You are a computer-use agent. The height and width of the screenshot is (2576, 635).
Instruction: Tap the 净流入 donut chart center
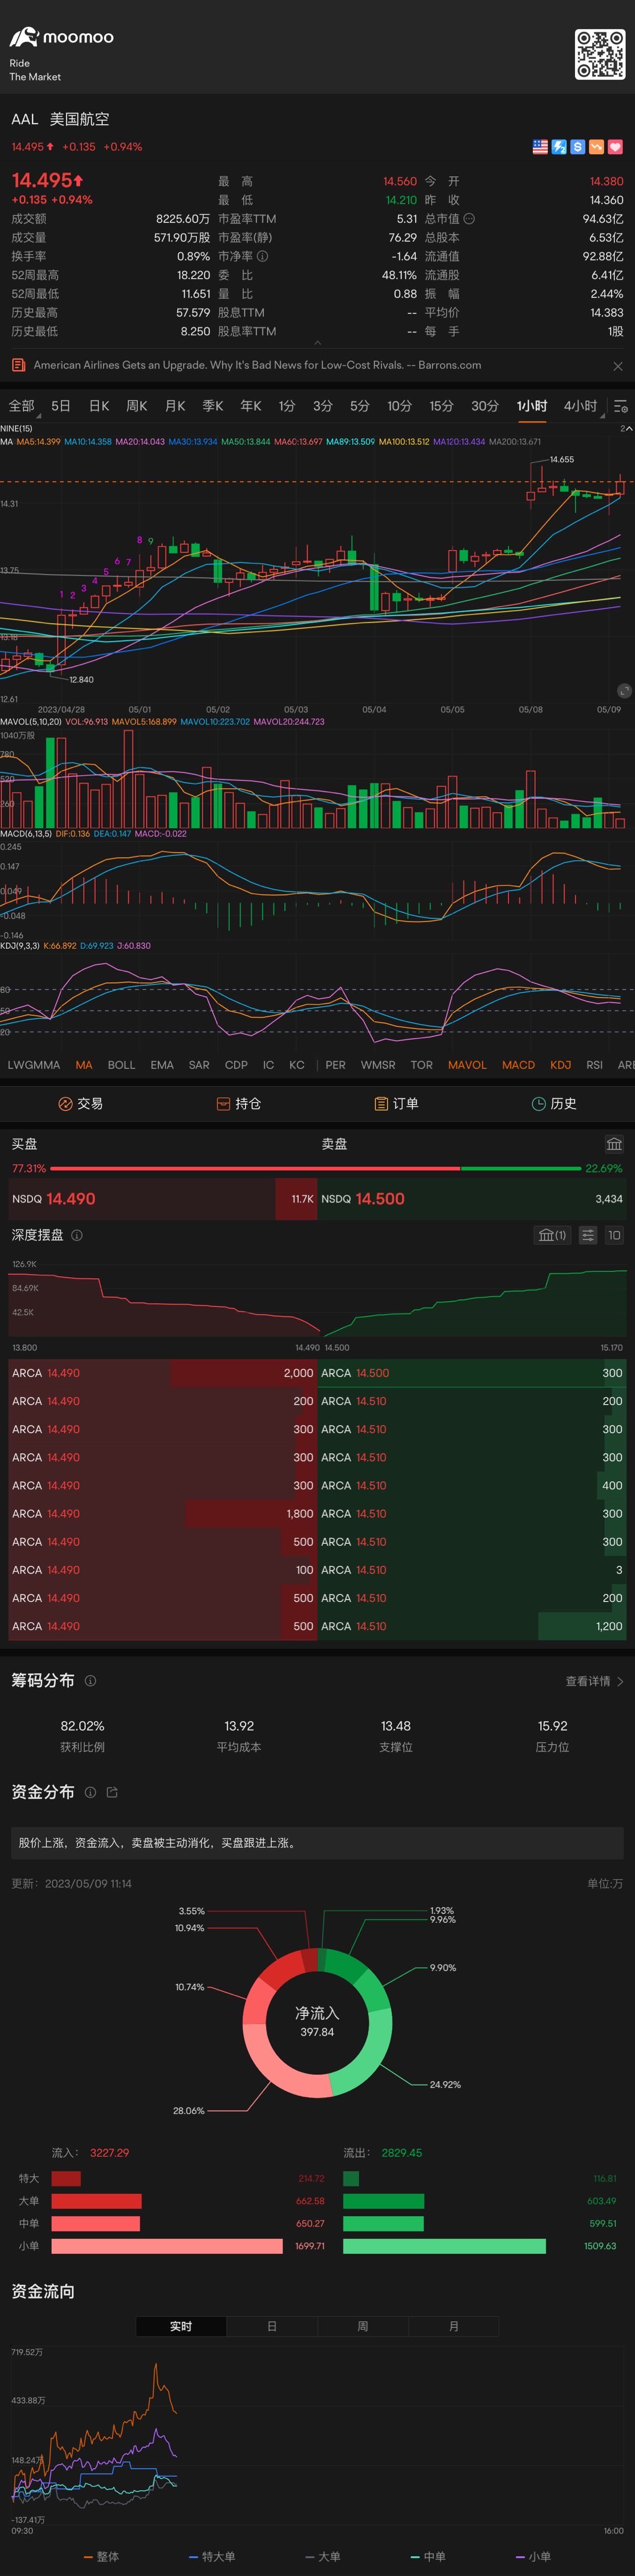pos(317,2022)
